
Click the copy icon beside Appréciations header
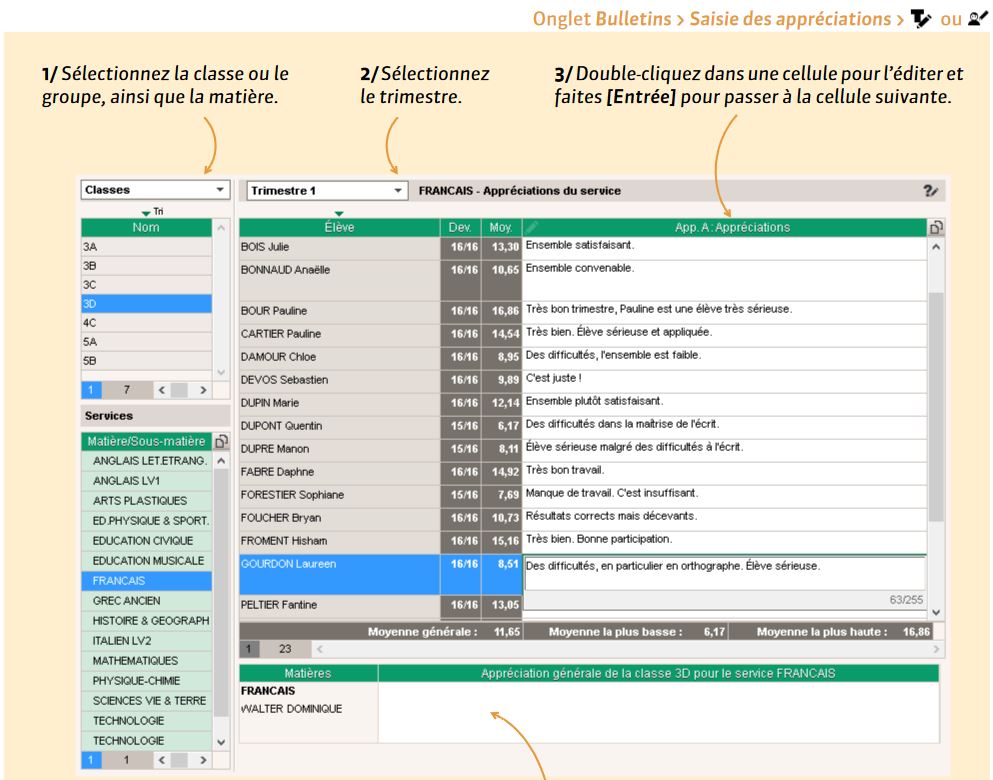tap(935, 228)
